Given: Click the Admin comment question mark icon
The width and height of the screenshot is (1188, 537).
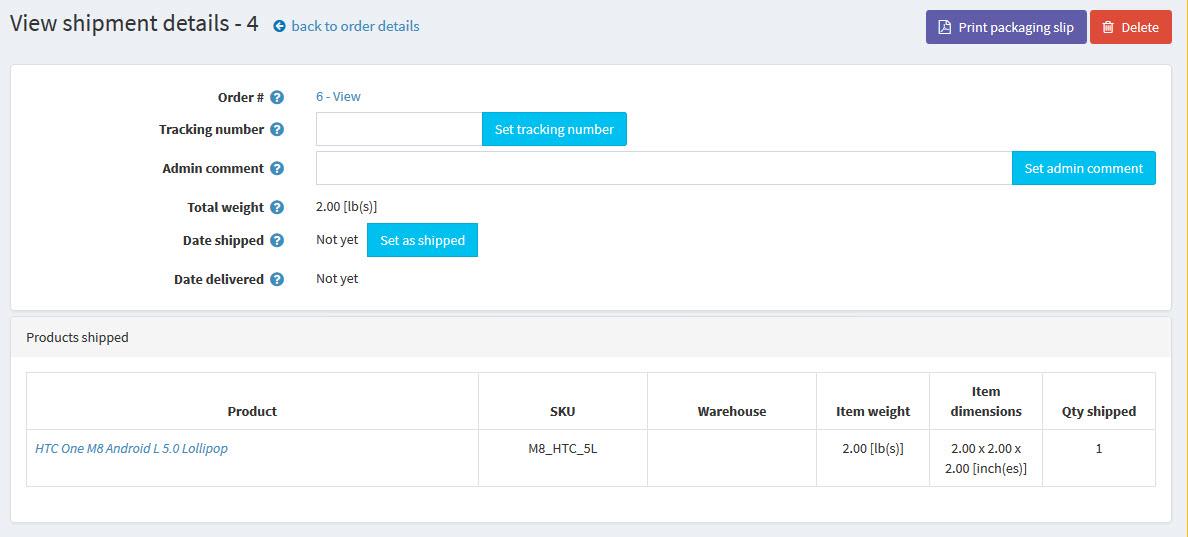Looking at the screenshot, I should (x=277, y=169).
